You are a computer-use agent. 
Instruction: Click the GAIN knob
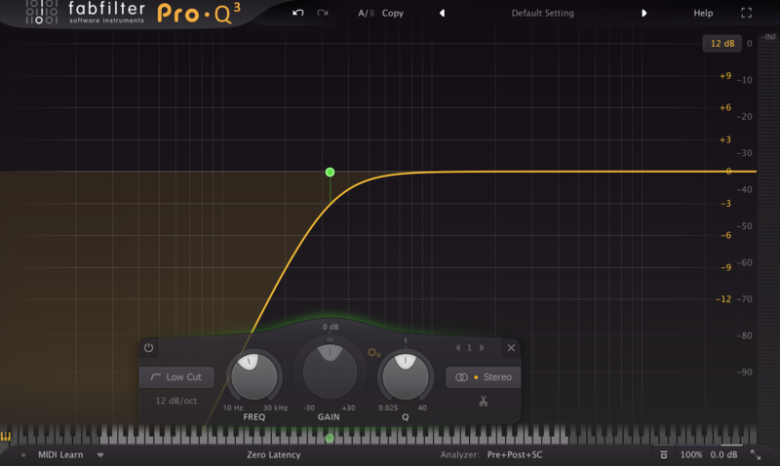329,371
